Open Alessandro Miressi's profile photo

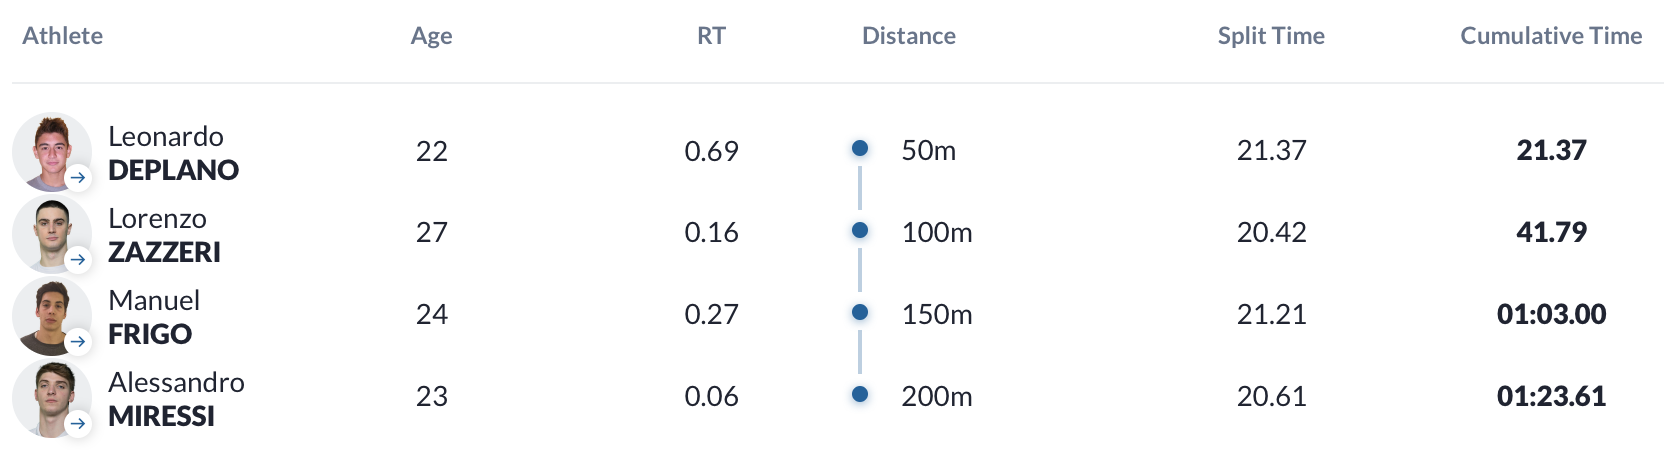51,398
